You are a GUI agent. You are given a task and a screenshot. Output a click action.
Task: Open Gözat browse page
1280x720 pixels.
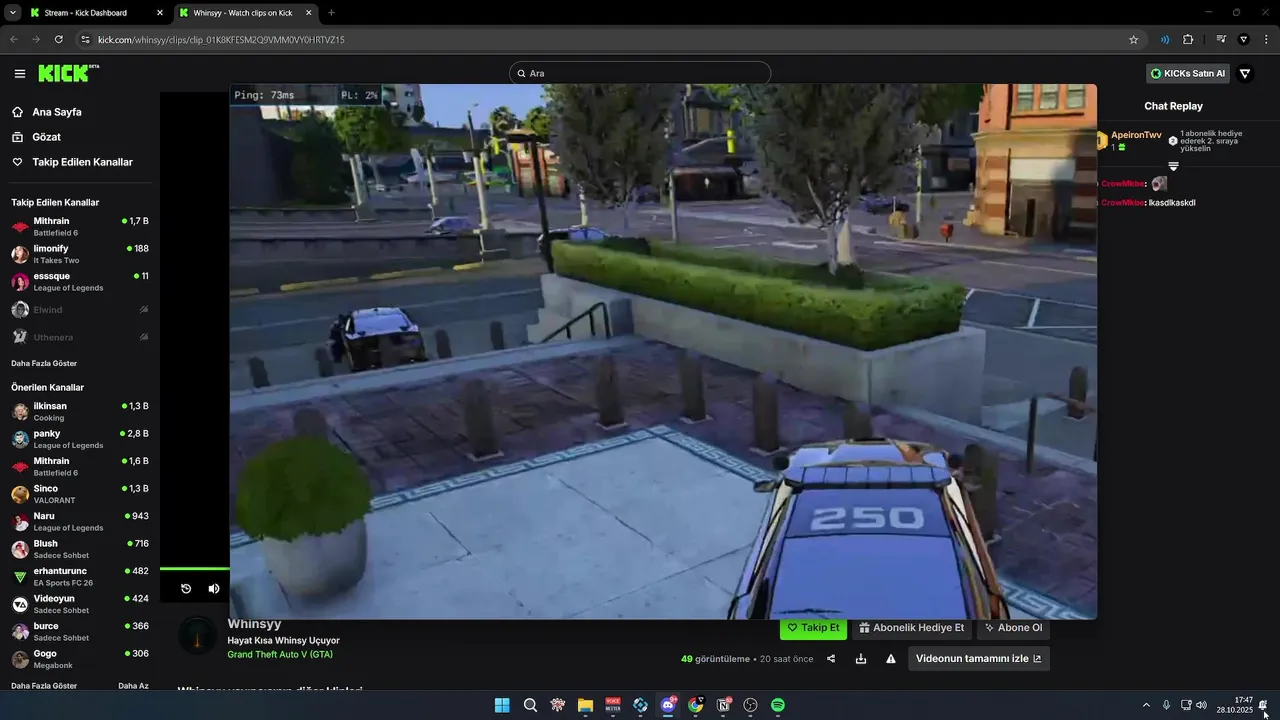tap(36, 137)
